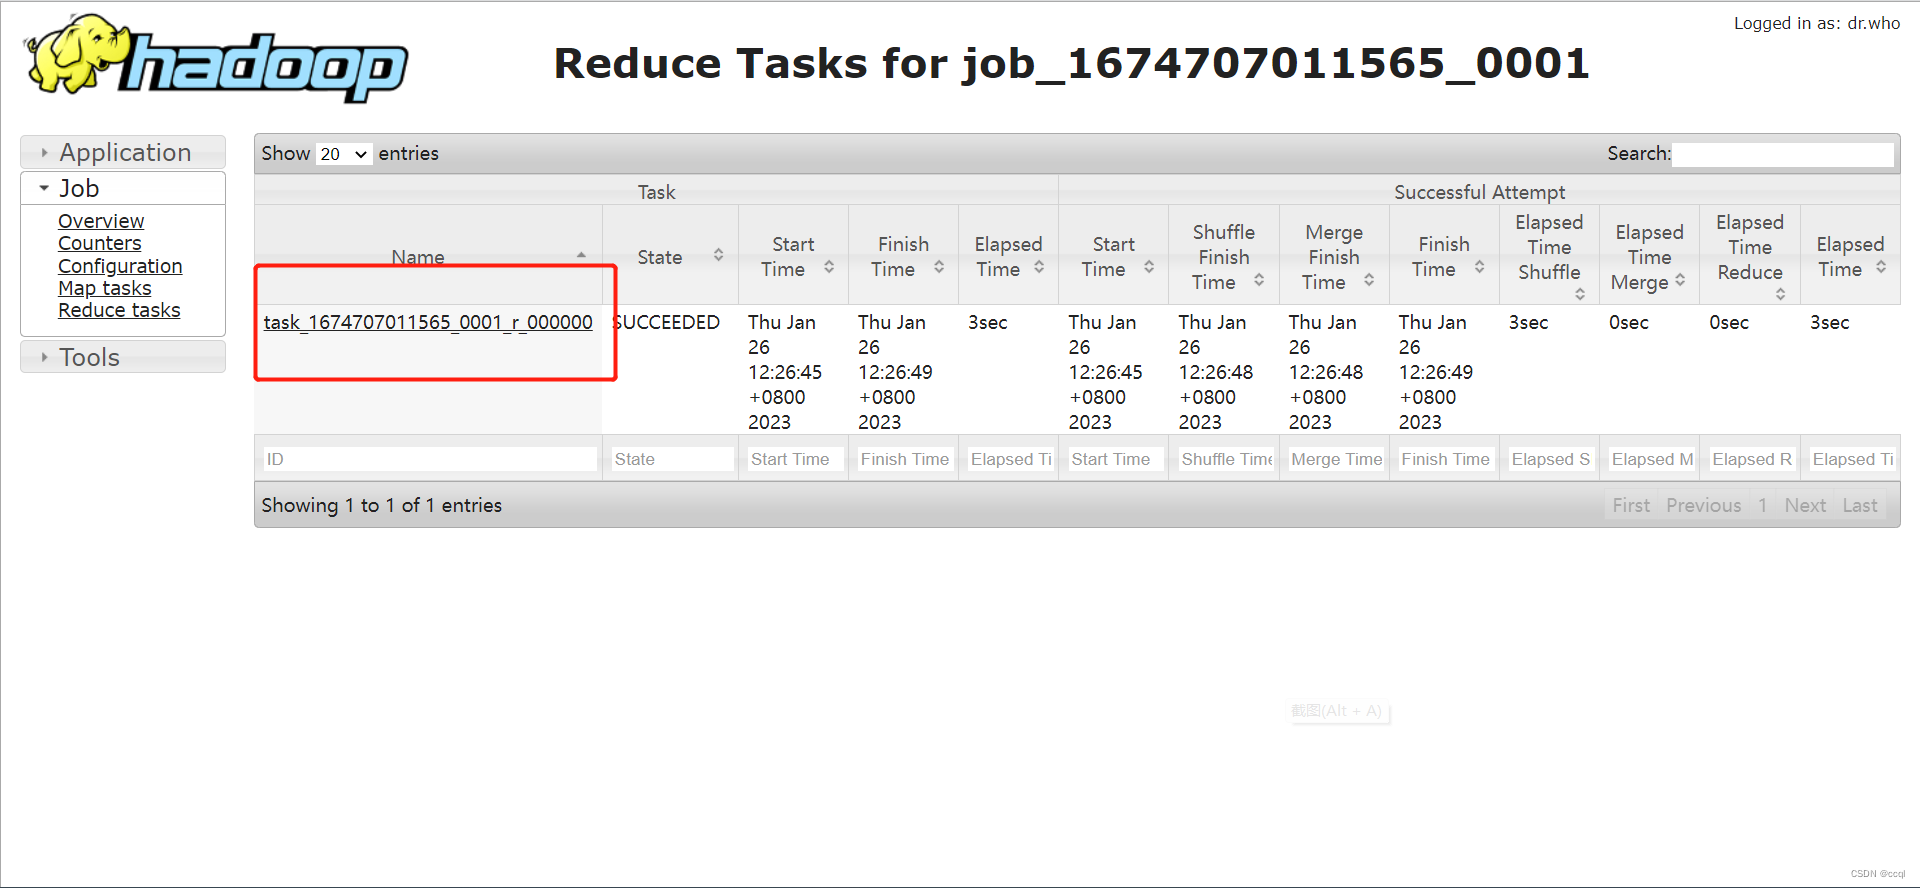Image resolution: width=1920 pixels, height=888 pixels.
Task: Click the Merge Time filter field
Action: point(1335,459)
